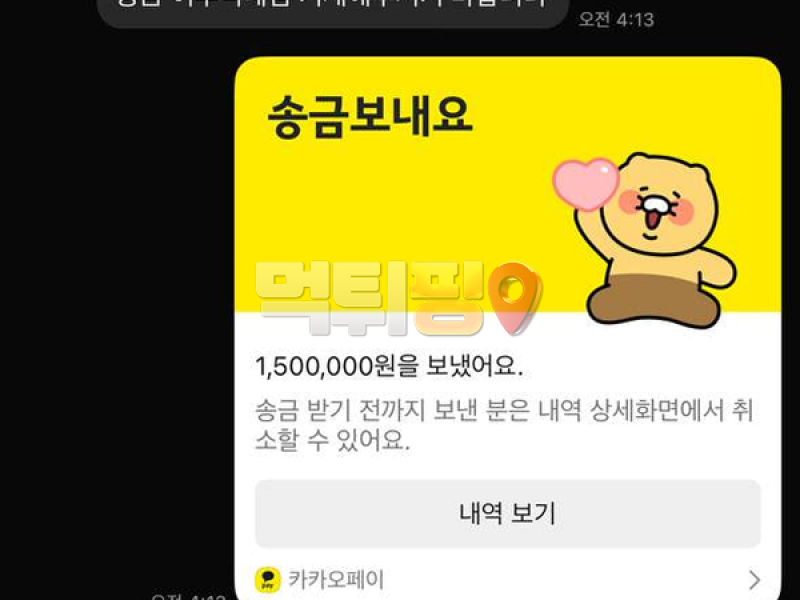Image resolution: width=800 pixels, height=600 pixels.
Task: Tap the pink heart held by Chunsik
Action: click(x=586, y=184)
